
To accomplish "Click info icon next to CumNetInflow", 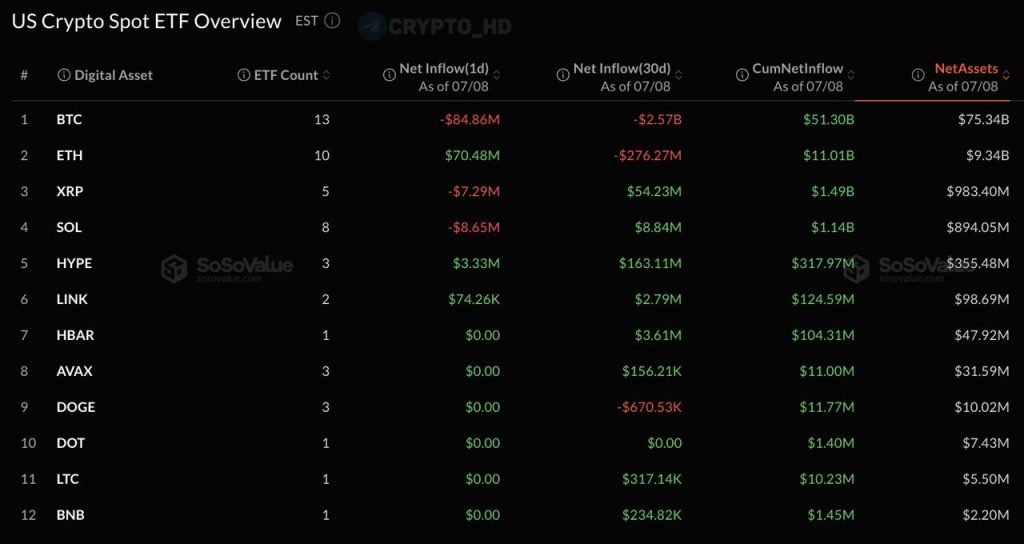I will coord(742,75).
